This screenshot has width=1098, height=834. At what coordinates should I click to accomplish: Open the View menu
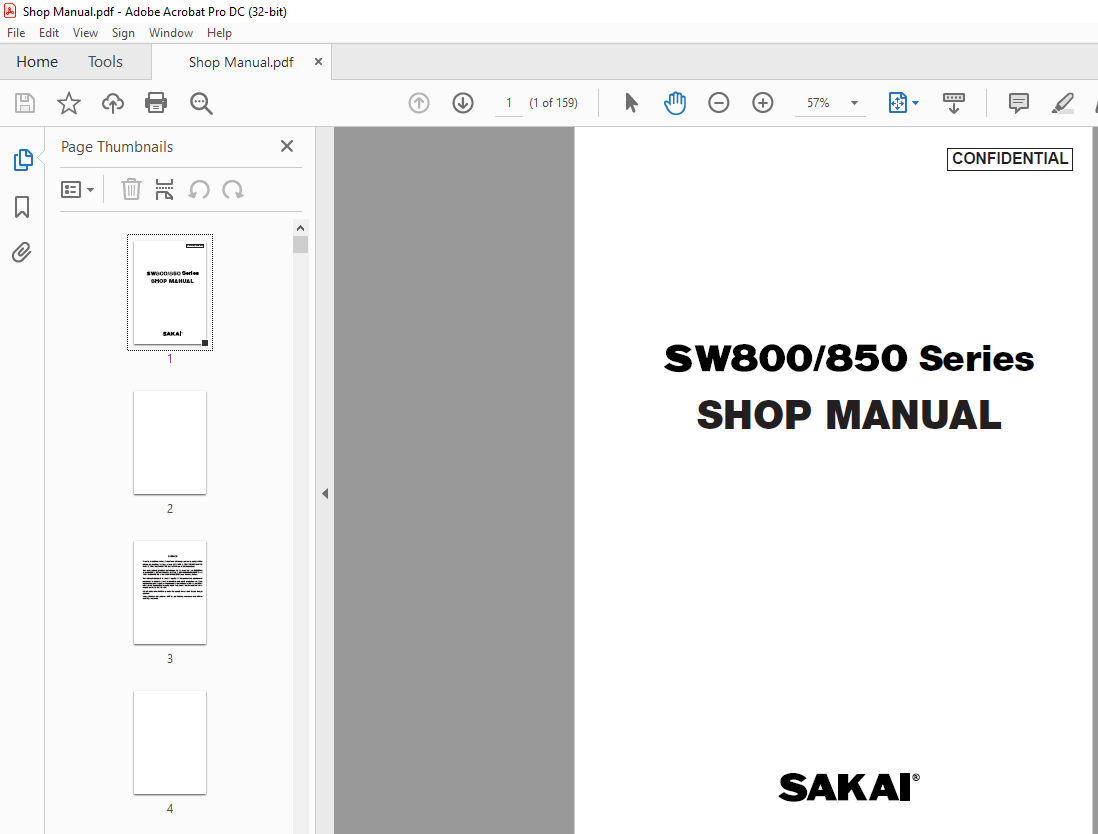85,33
